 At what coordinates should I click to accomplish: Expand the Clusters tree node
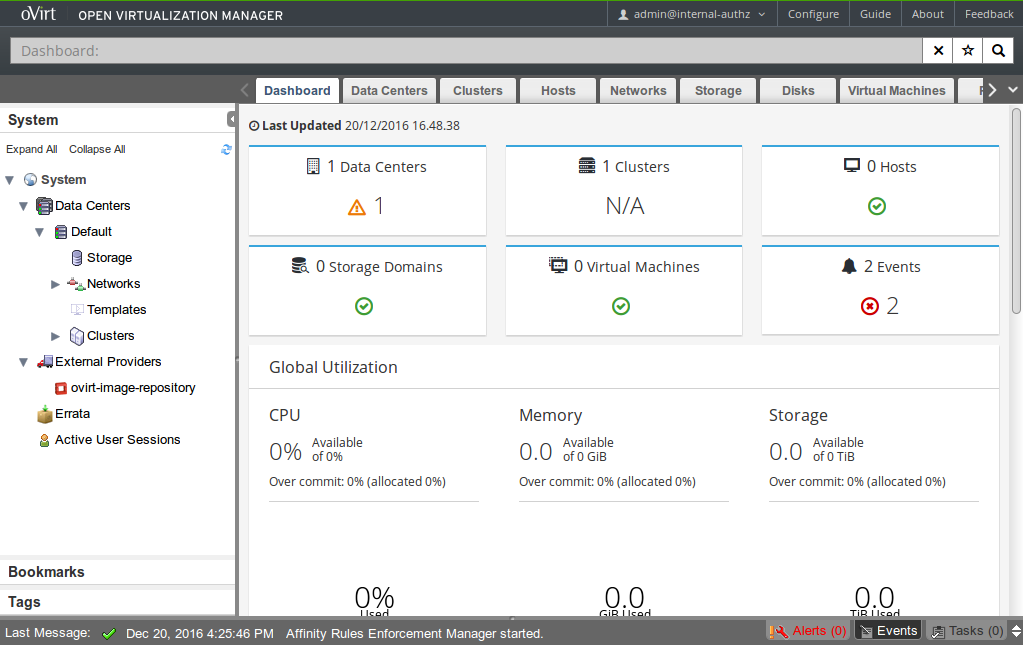55,337
